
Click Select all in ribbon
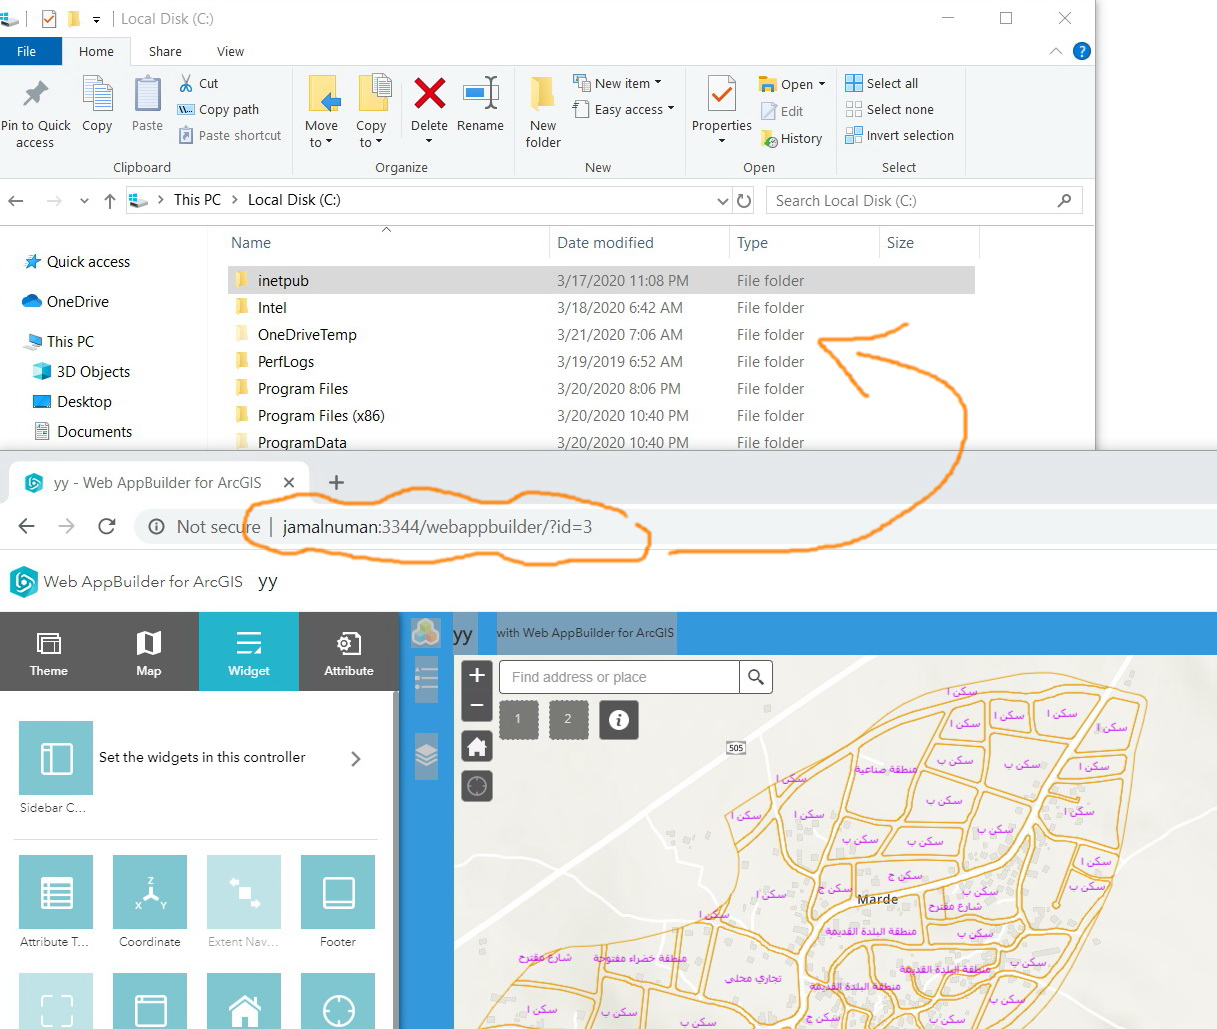(882, 83)
